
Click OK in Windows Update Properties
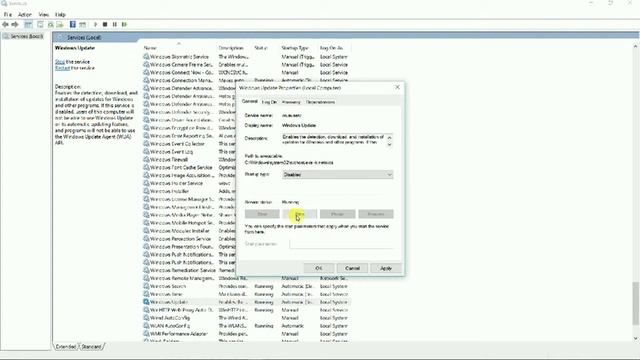point(319,268)
